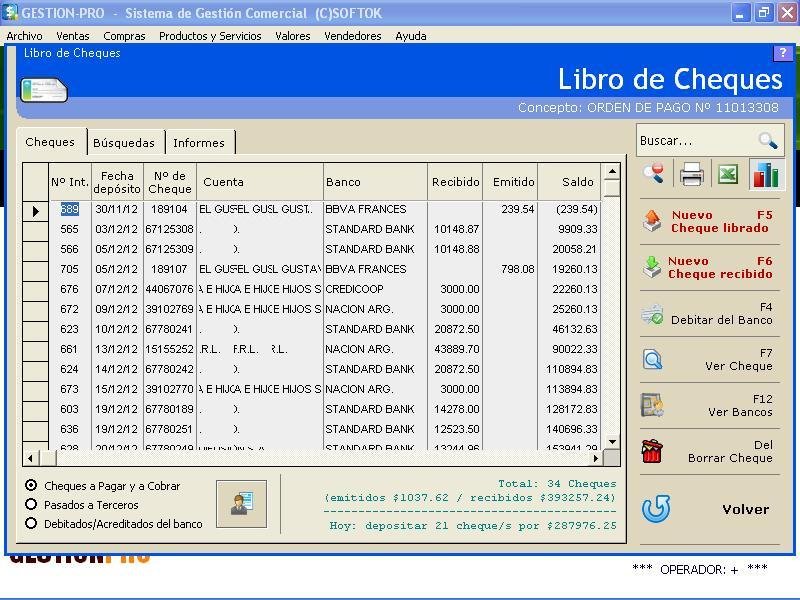The height and width of the screenshot is (600, 800).
Task: Click the person with document icon button
Action: click(x=241, y=505)
